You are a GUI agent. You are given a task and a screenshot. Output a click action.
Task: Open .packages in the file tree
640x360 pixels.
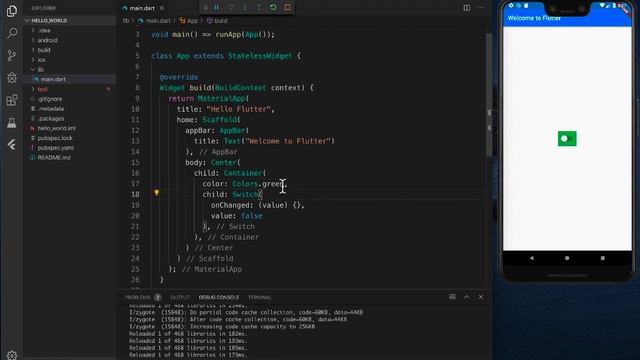pos(51,119)
